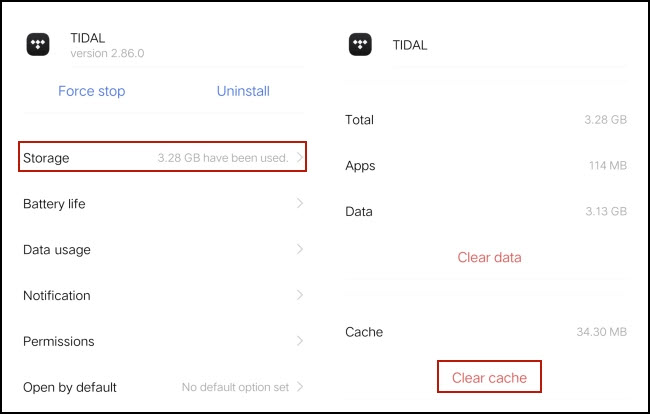Expand the Storage row chevron arrow

point(300,157)
